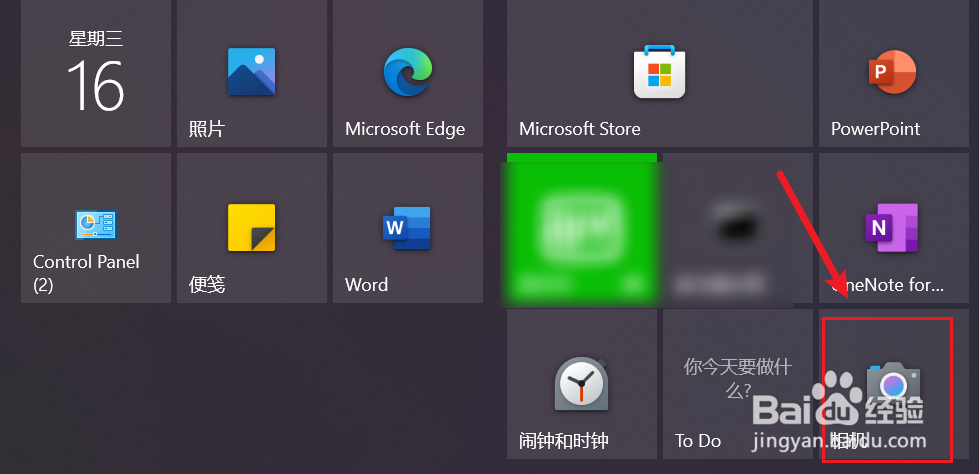Open the To Do tile

tap(737, 384)
